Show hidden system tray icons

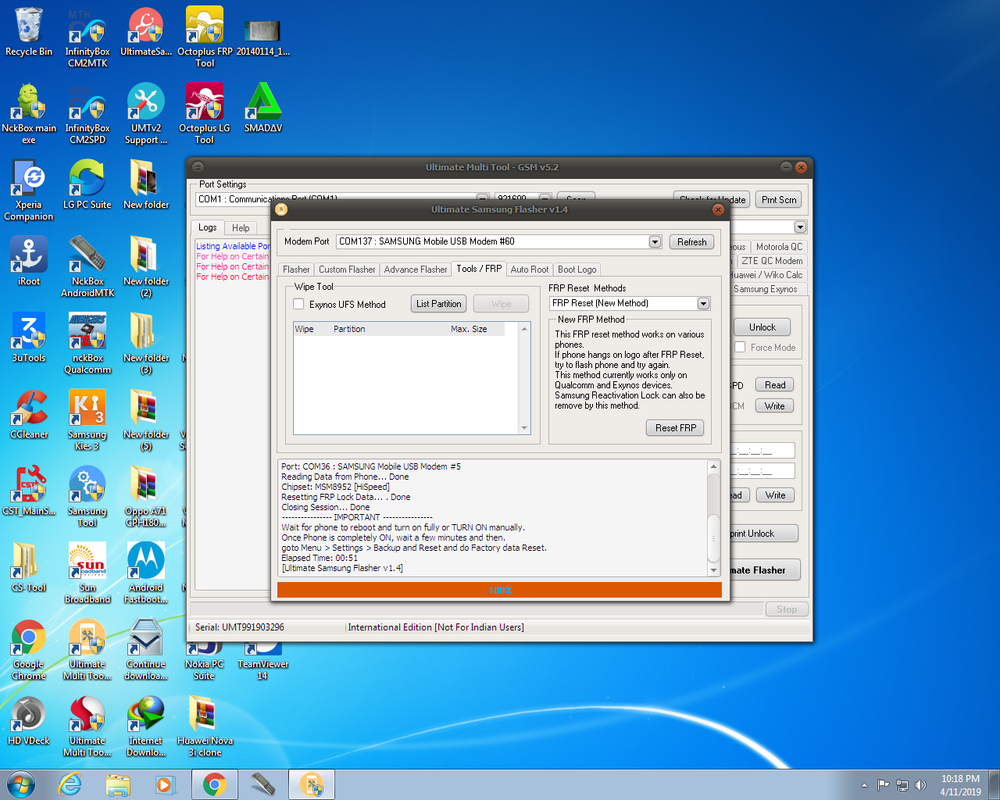point(864,785)
